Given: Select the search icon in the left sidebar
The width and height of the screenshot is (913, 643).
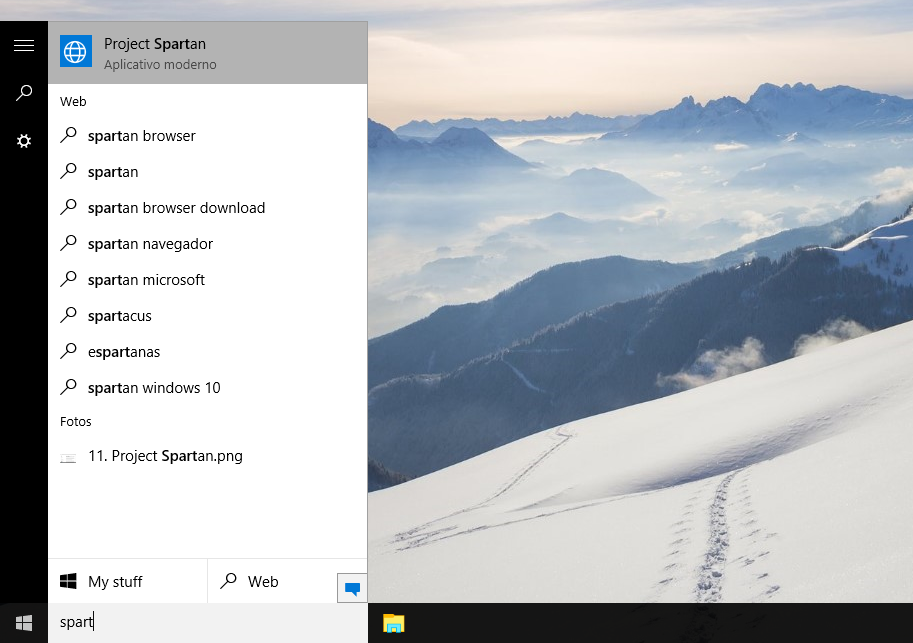Looking at the screenshot, I should click(23, 93).
